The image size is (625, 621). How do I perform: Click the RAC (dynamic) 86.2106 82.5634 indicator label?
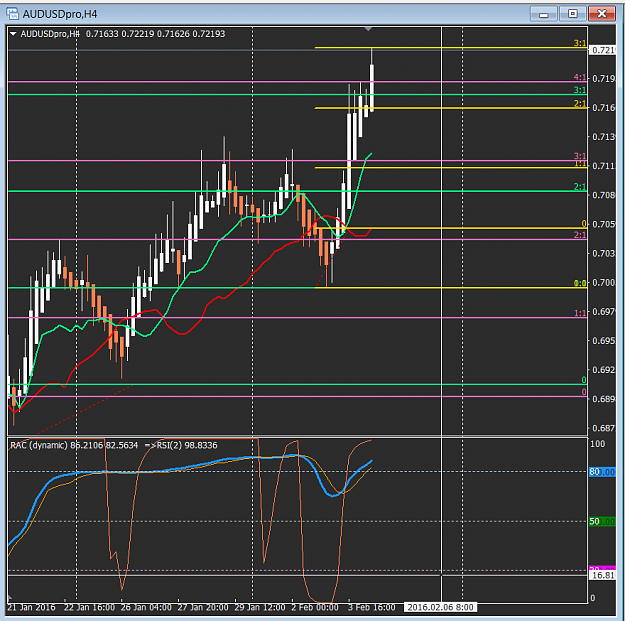74,445
